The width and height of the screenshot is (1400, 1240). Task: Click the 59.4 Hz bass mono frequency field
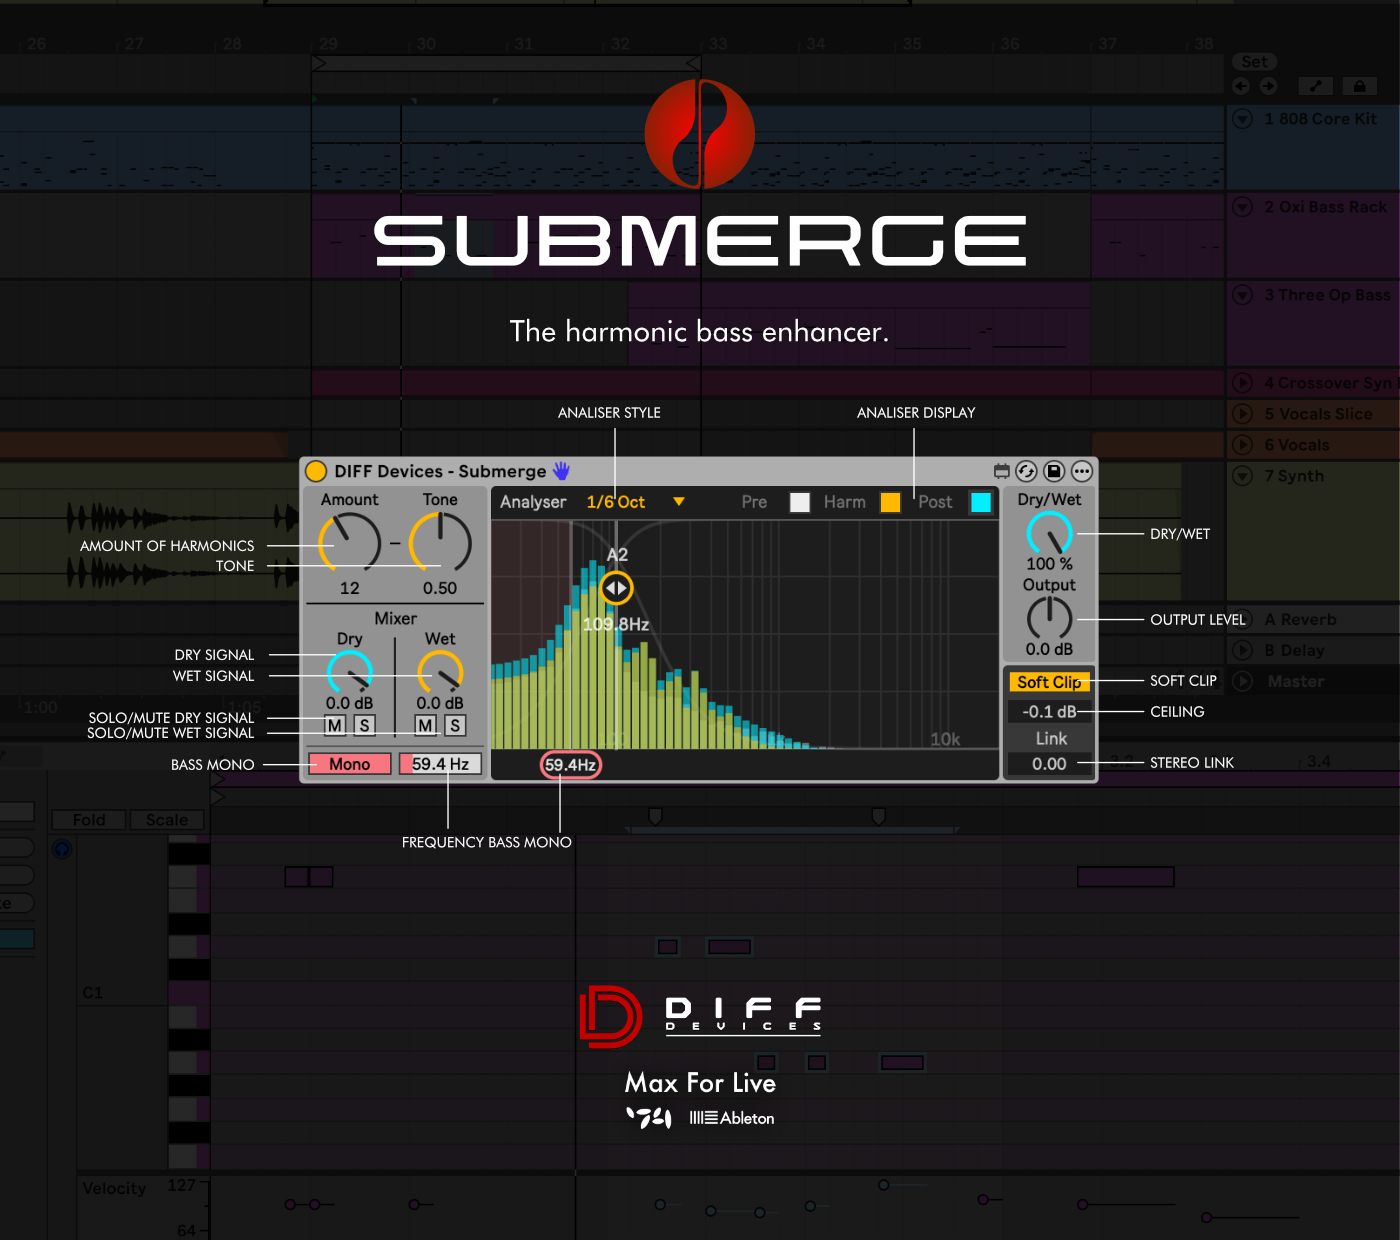tap(440, 764)
